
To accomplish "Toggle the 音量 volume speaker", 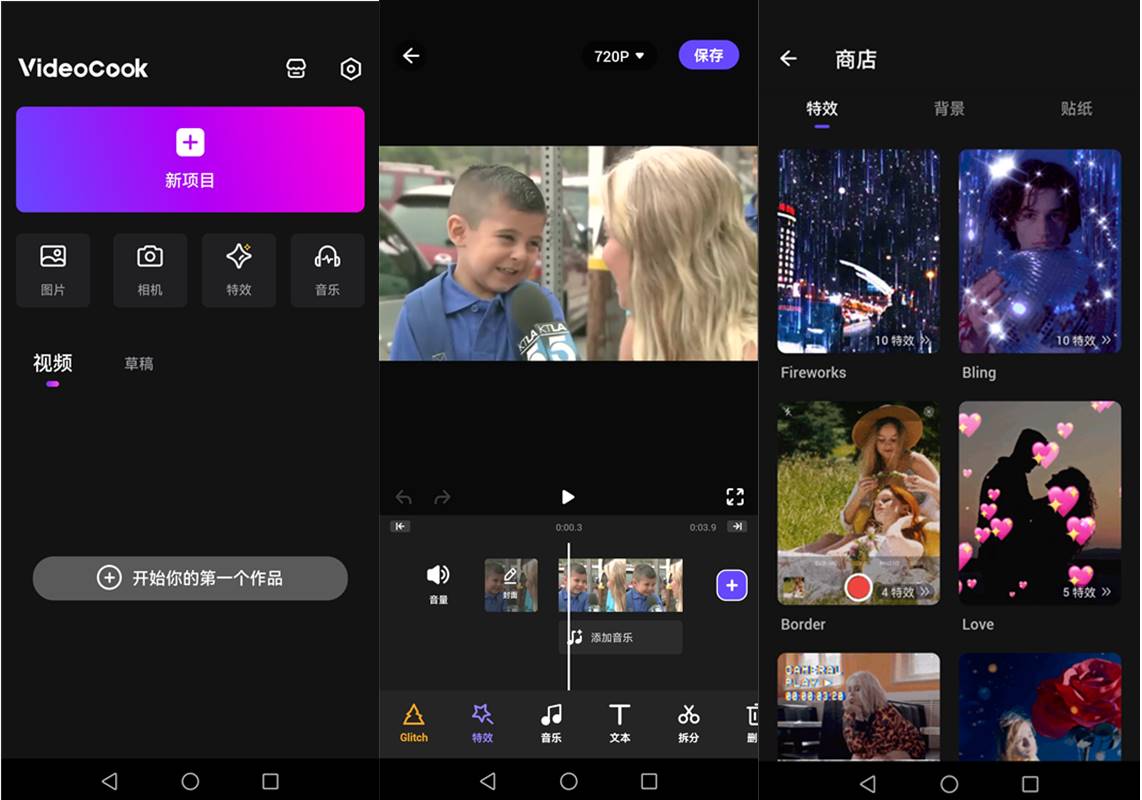I will tap(438, 583).
